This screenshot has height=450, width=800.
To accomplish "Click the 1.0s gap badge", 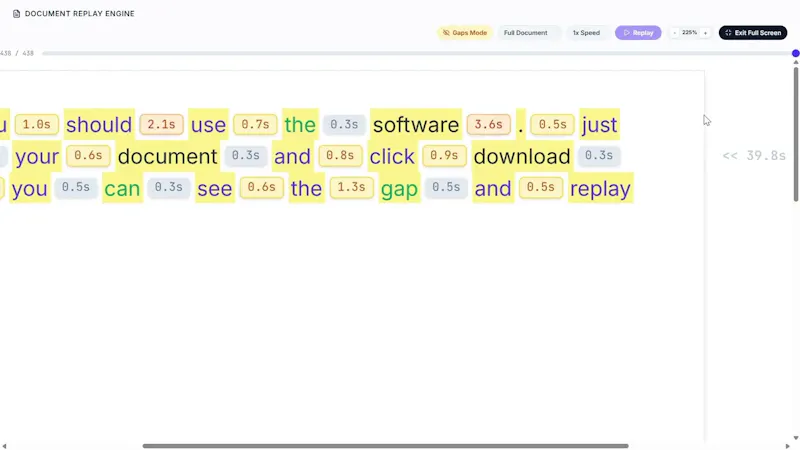I will point(36,124).
